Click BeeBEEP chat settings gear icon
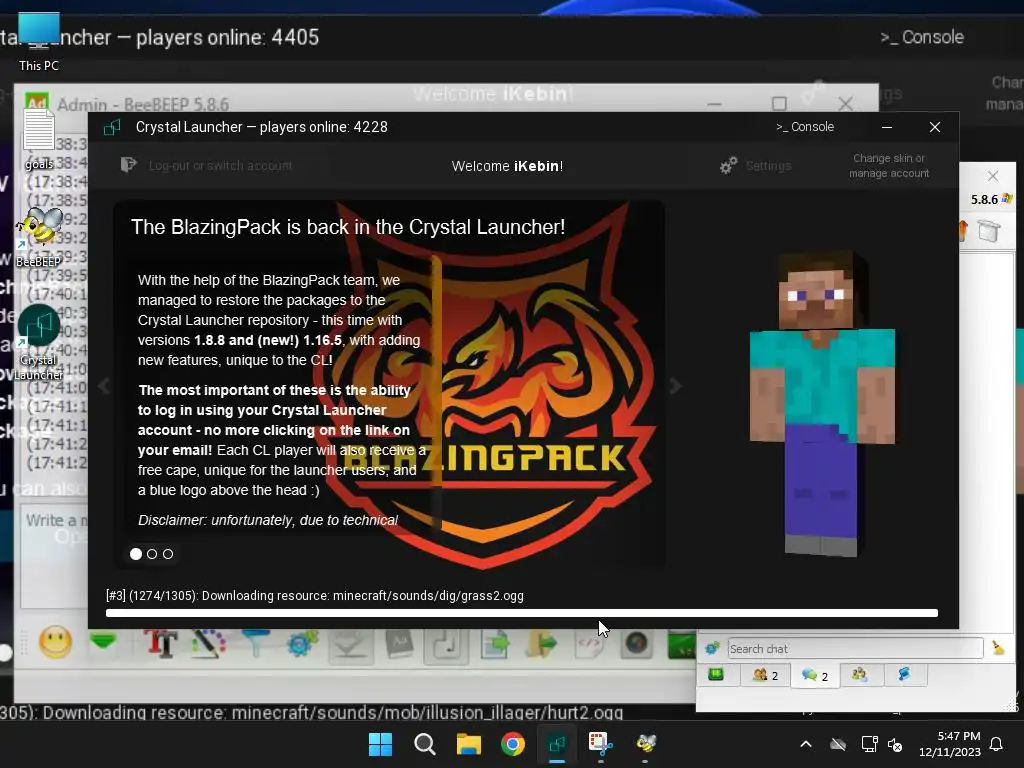Screen dimensions: 1024x768 click(x=302, y=644)
